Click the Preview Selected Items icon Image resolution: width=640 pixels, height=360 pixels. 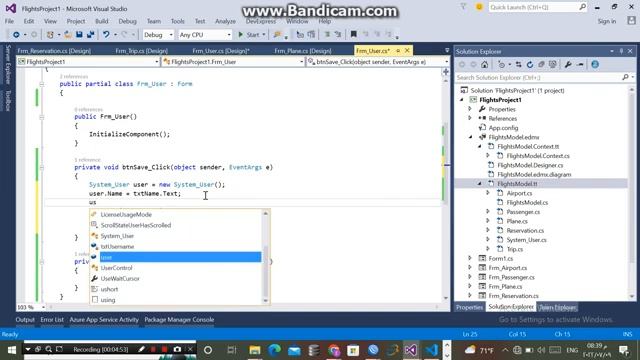click(x=580, y=64)
